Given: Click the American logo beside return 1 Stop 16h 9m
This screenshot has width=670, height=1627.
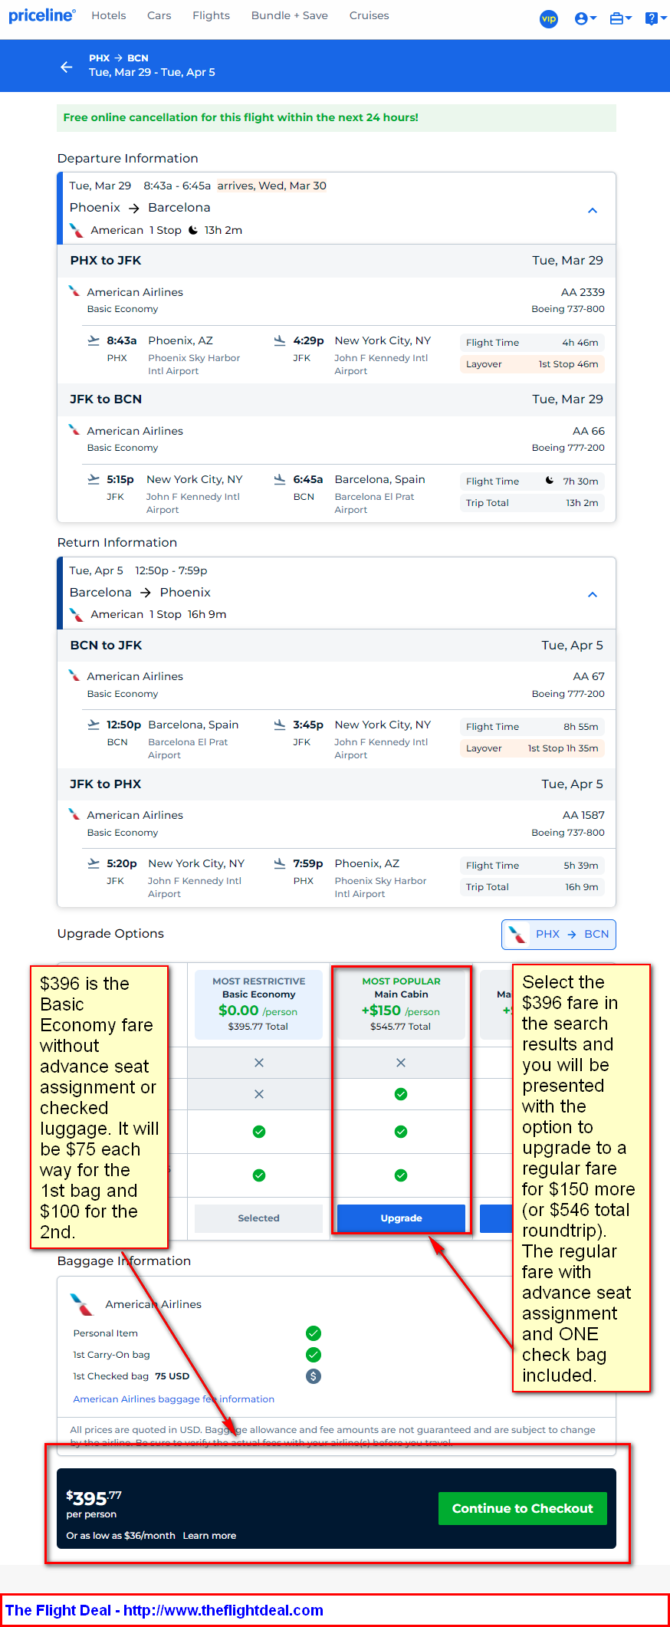Looking at the screenshot, I should [x=76, y=614].
